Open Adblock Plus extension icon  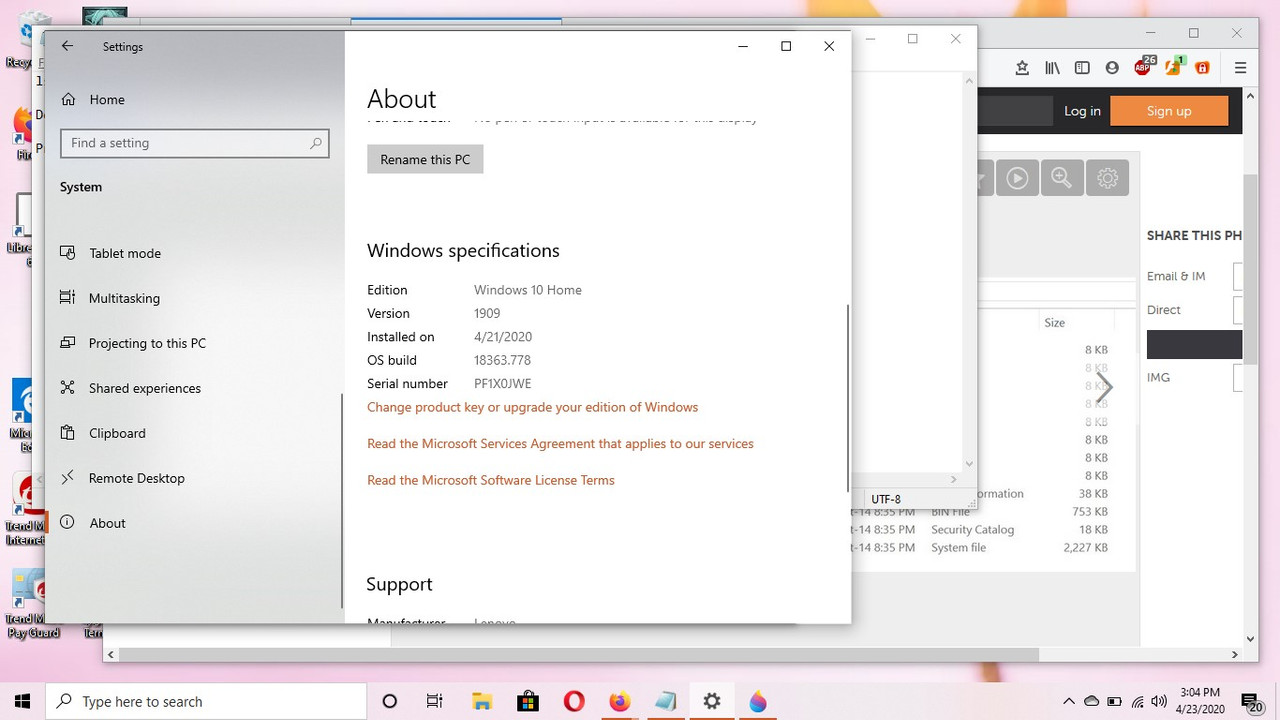[1144, 66]
